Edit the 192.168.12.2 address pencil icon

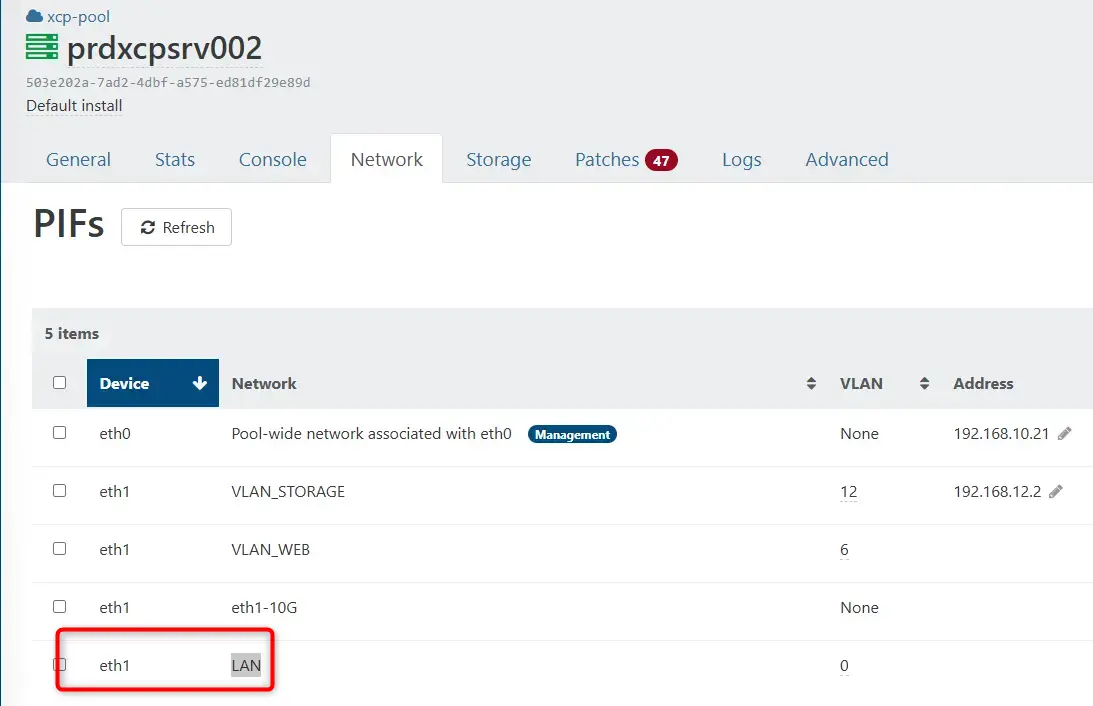[x=1056, y=491]
